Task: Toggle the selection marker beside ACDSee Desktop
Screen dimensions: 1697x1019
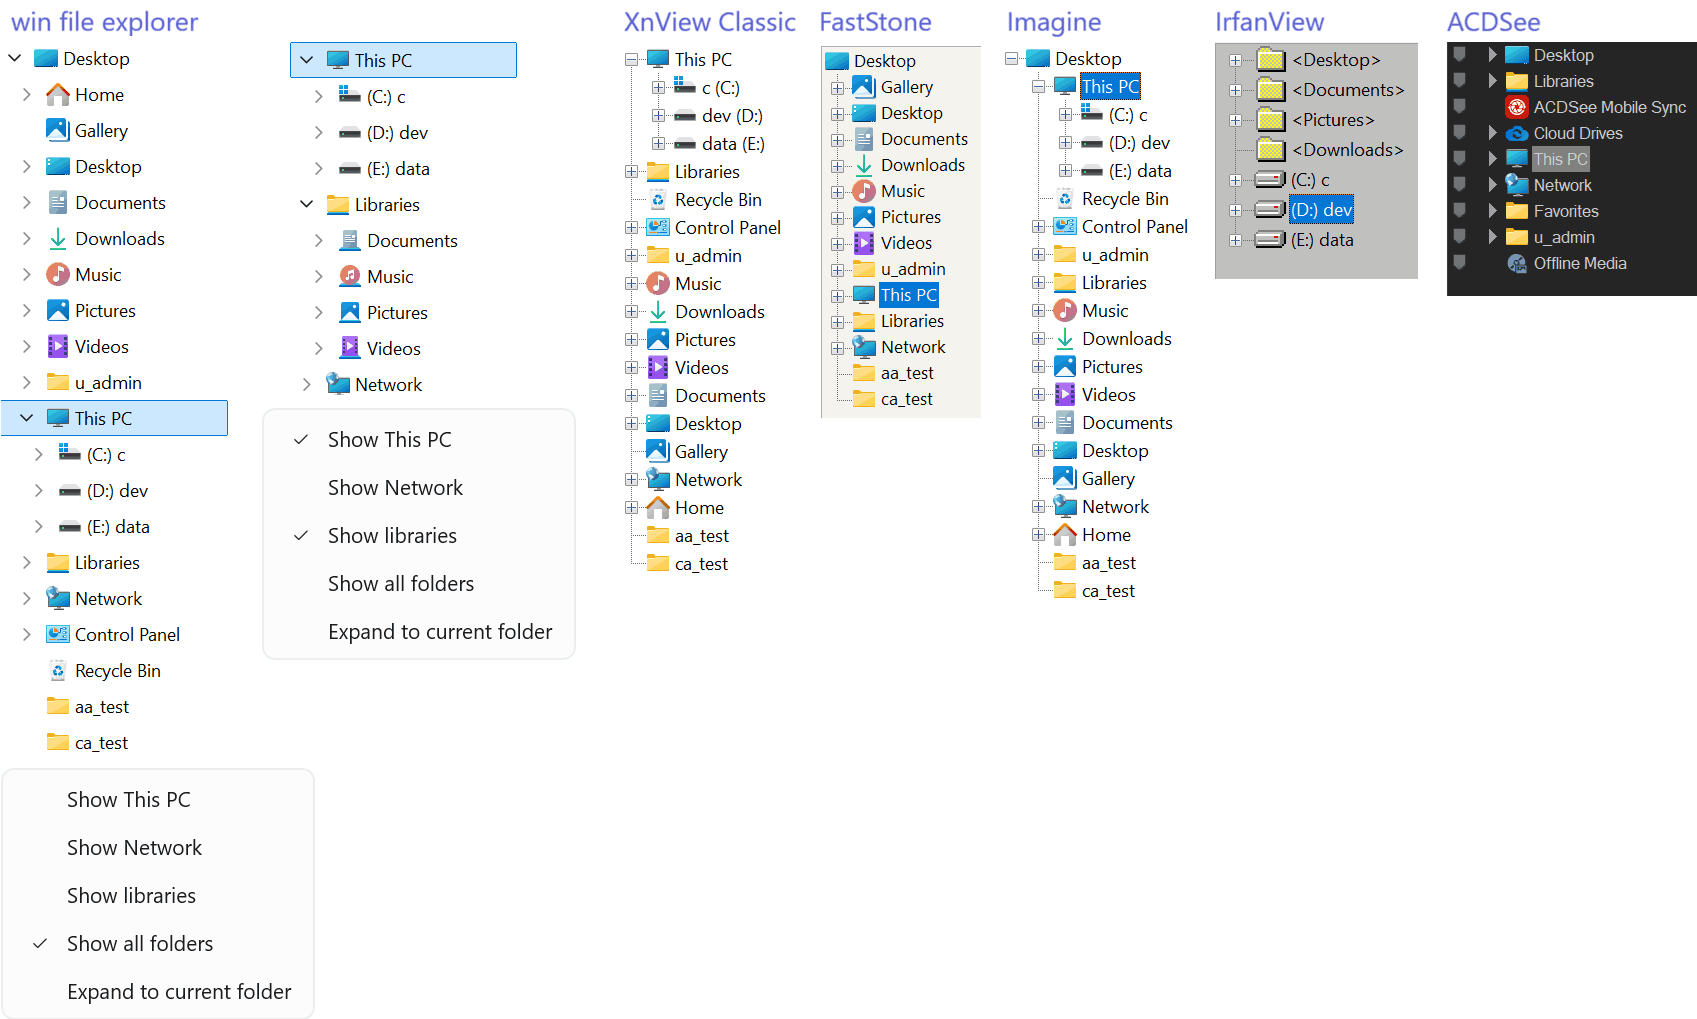Action: coord(1460,54)
